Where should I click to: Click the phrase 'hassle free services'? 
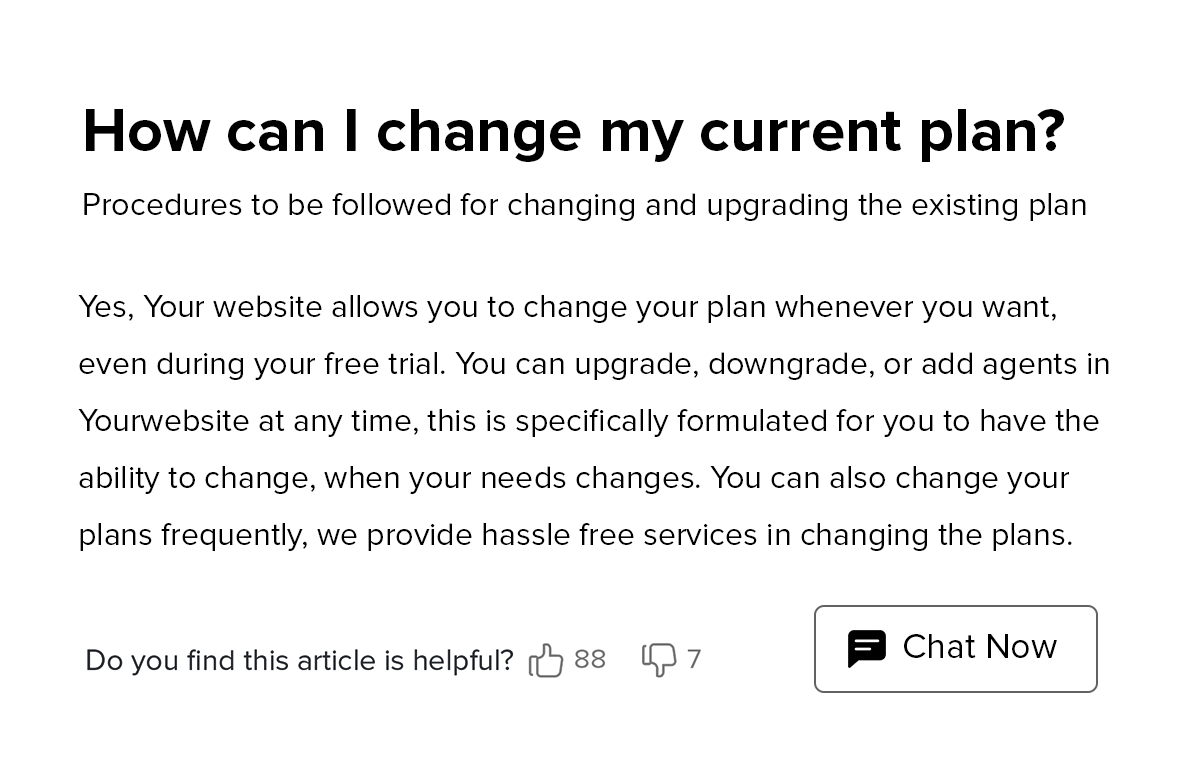point(619,535)
